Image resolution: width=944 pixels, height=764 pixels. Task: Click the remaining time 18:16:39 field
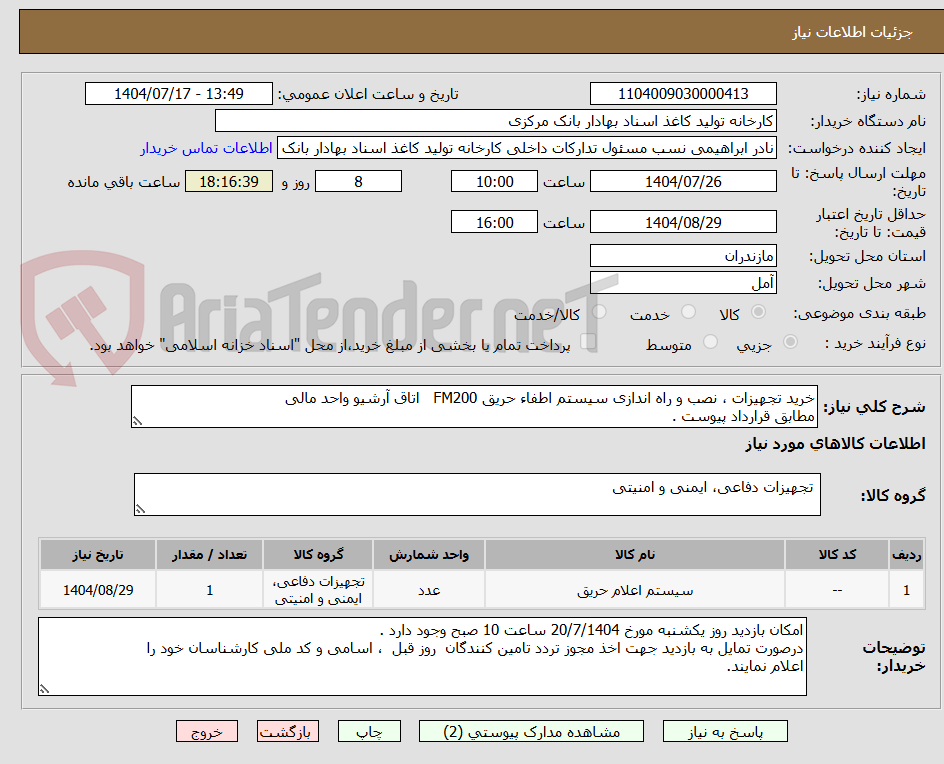coord(228,181)
